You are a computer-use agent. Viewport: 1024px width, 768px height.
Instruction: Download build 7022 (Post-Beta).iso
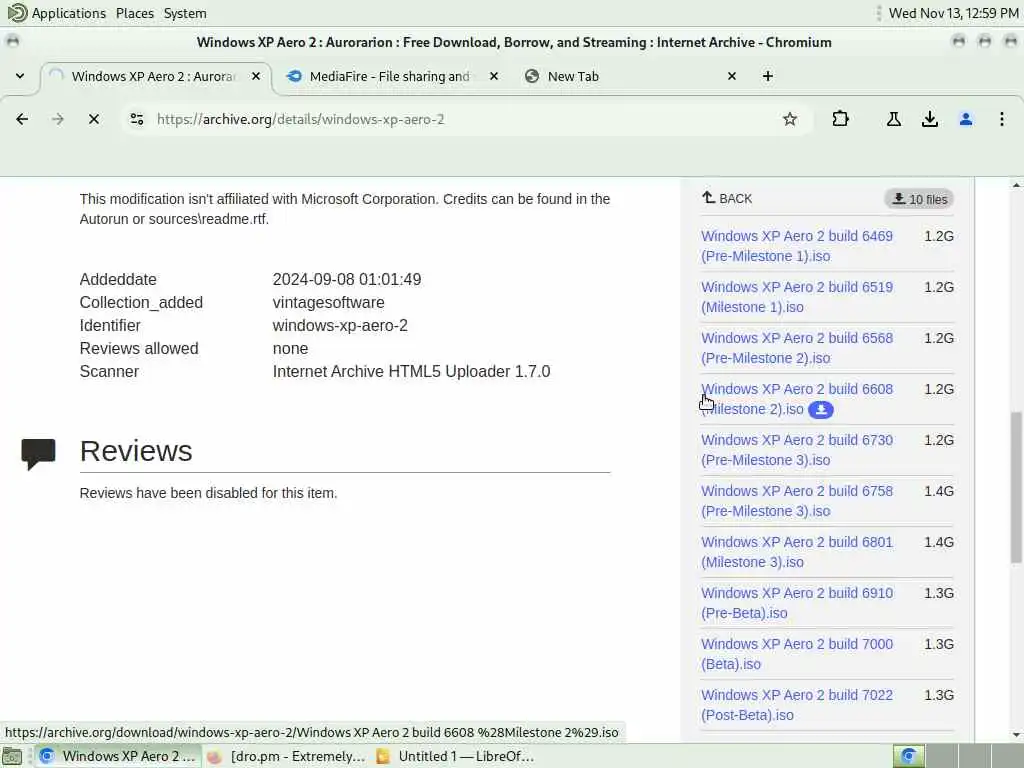pyautogui.click(x=797, y=705)
